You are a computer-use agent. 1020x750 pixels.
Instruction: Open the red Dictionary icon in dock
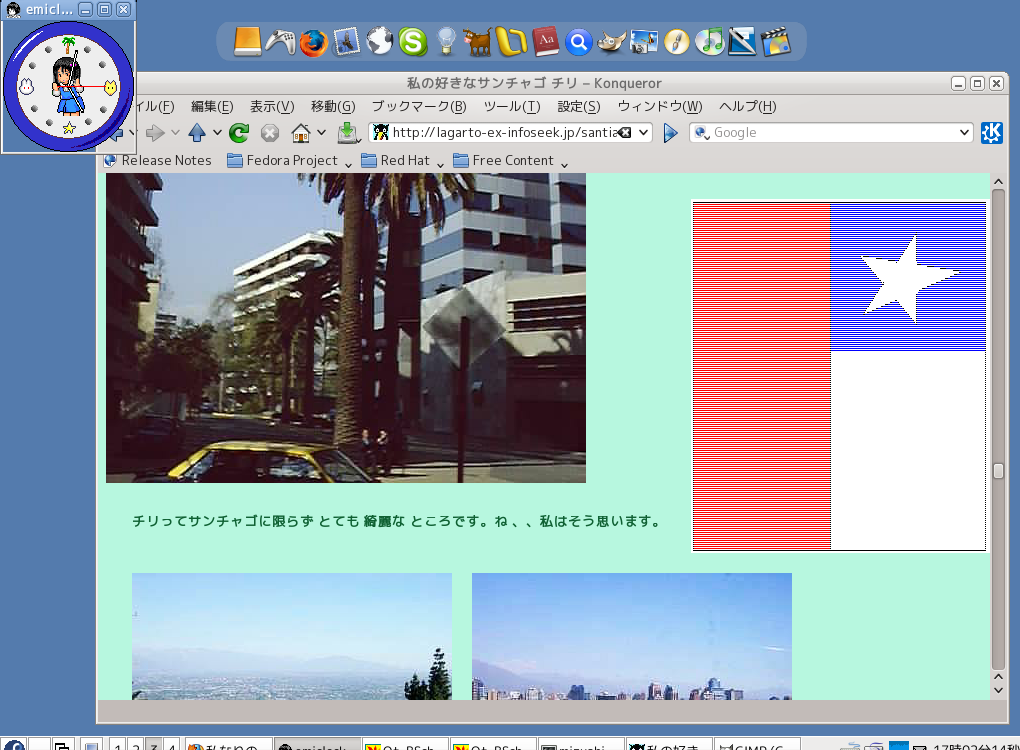[545, 41]
